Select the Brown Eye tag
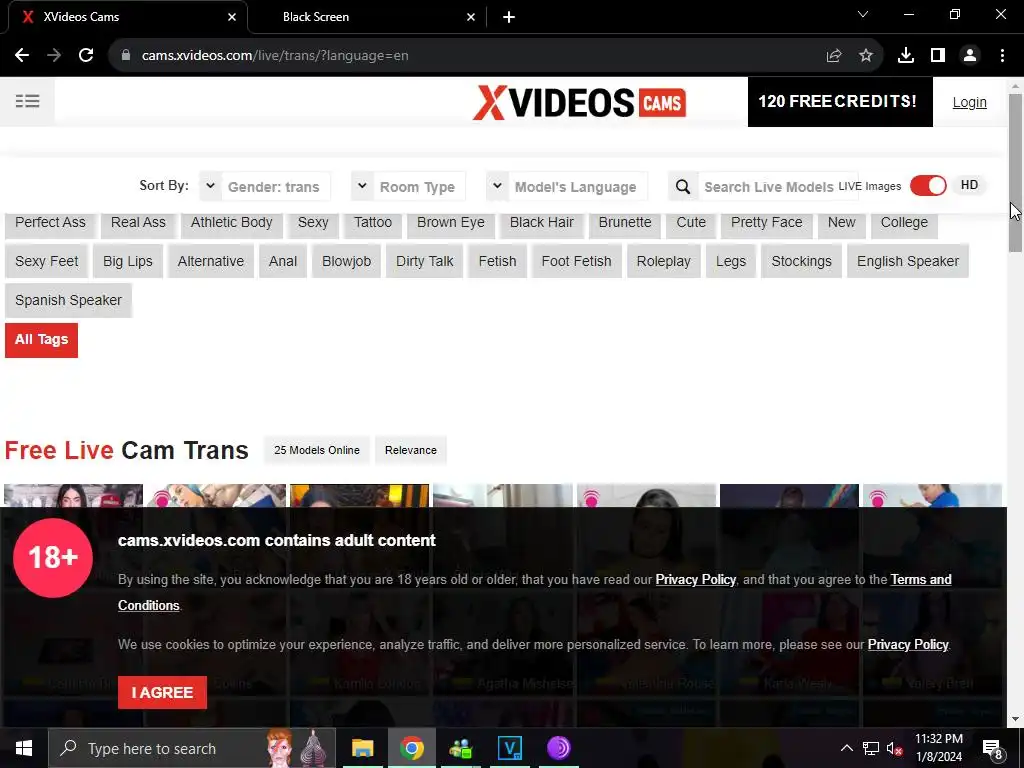The height and width of the screenshot is (768, 1024). click(x=451, y=223)
